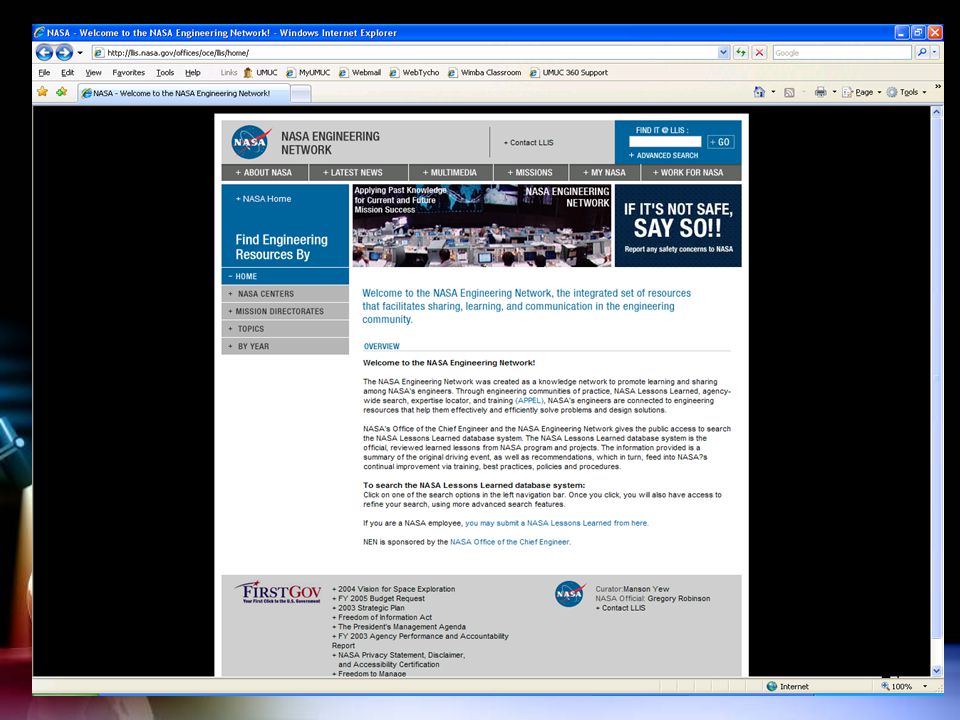The height and width of the screenshot is (720, 960).
Task: Open the search provider dropdown arrow
Action: point(934,53)
